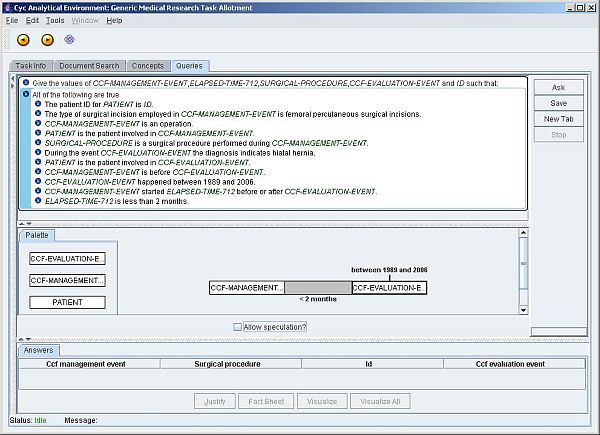Screen dimensions: 600x435
Task: Enable the Allow speculation checkbox
Action: pyautogui.click(x=237, y=327)
